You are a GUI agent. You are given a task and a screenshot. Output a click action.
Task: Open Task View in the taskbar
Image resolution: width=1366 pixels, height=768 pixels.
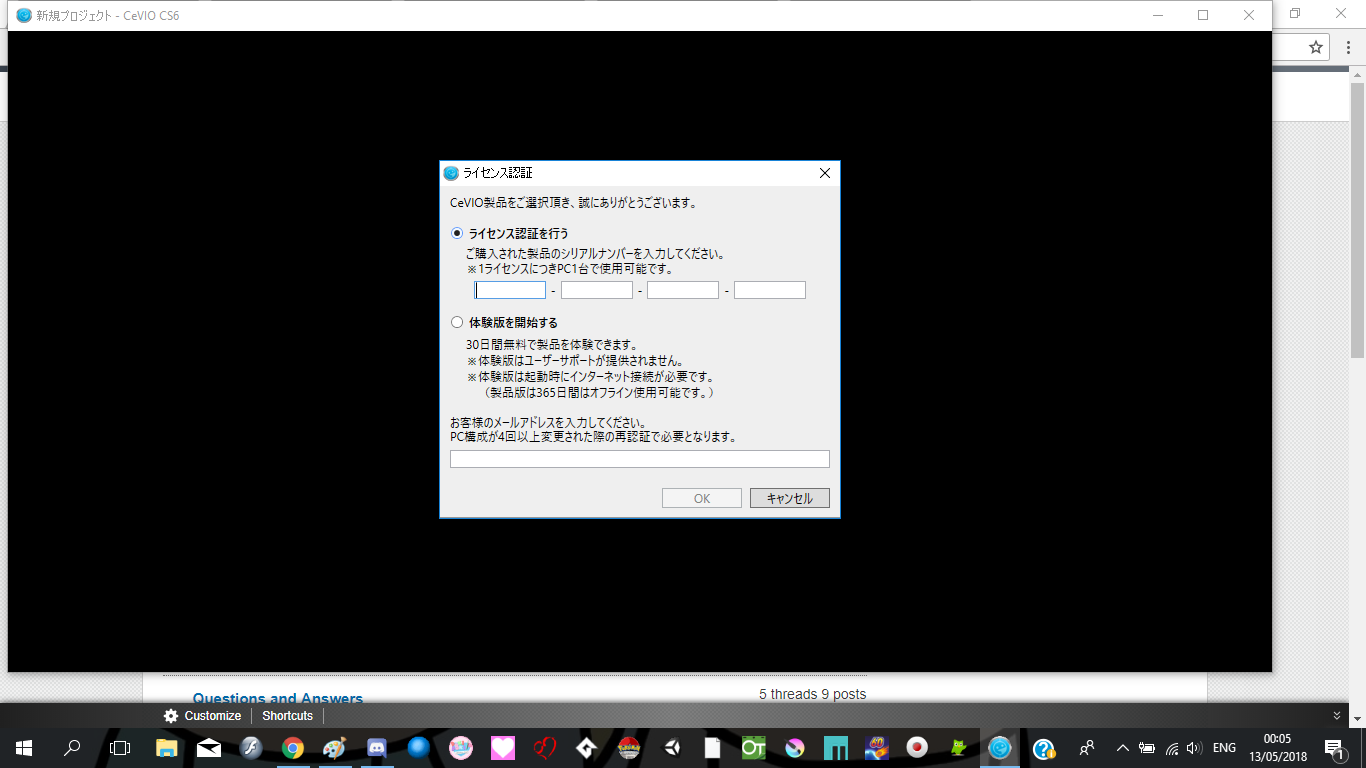click(120, 748)
